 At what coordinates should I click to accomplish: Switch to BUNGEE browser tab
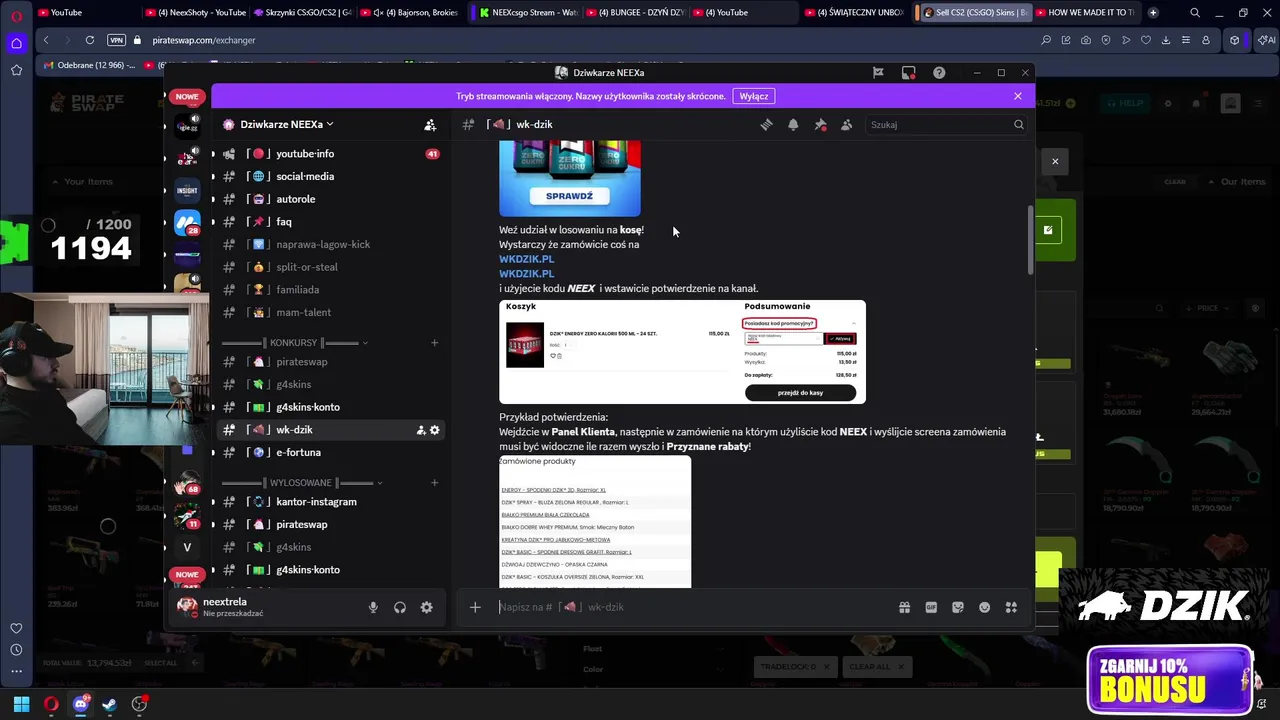(x=637, y=13)
